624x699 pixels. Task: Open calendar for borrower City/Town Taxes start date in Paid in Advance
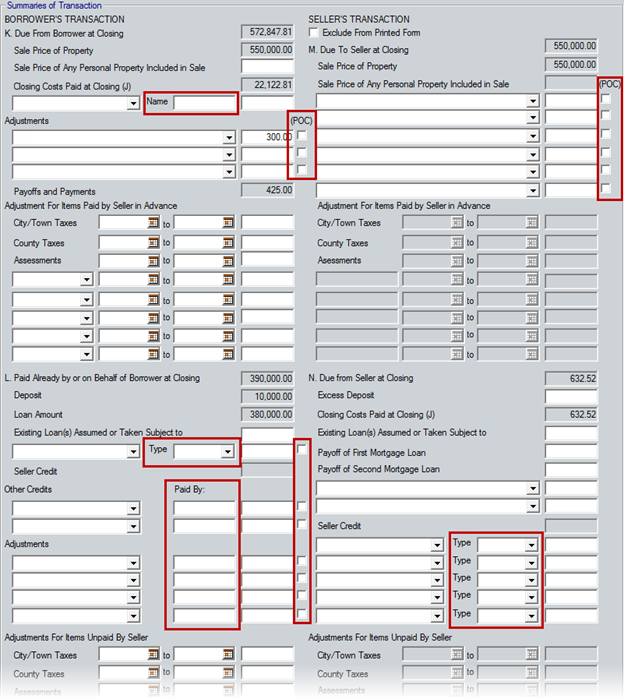click(x=154, y=223)
